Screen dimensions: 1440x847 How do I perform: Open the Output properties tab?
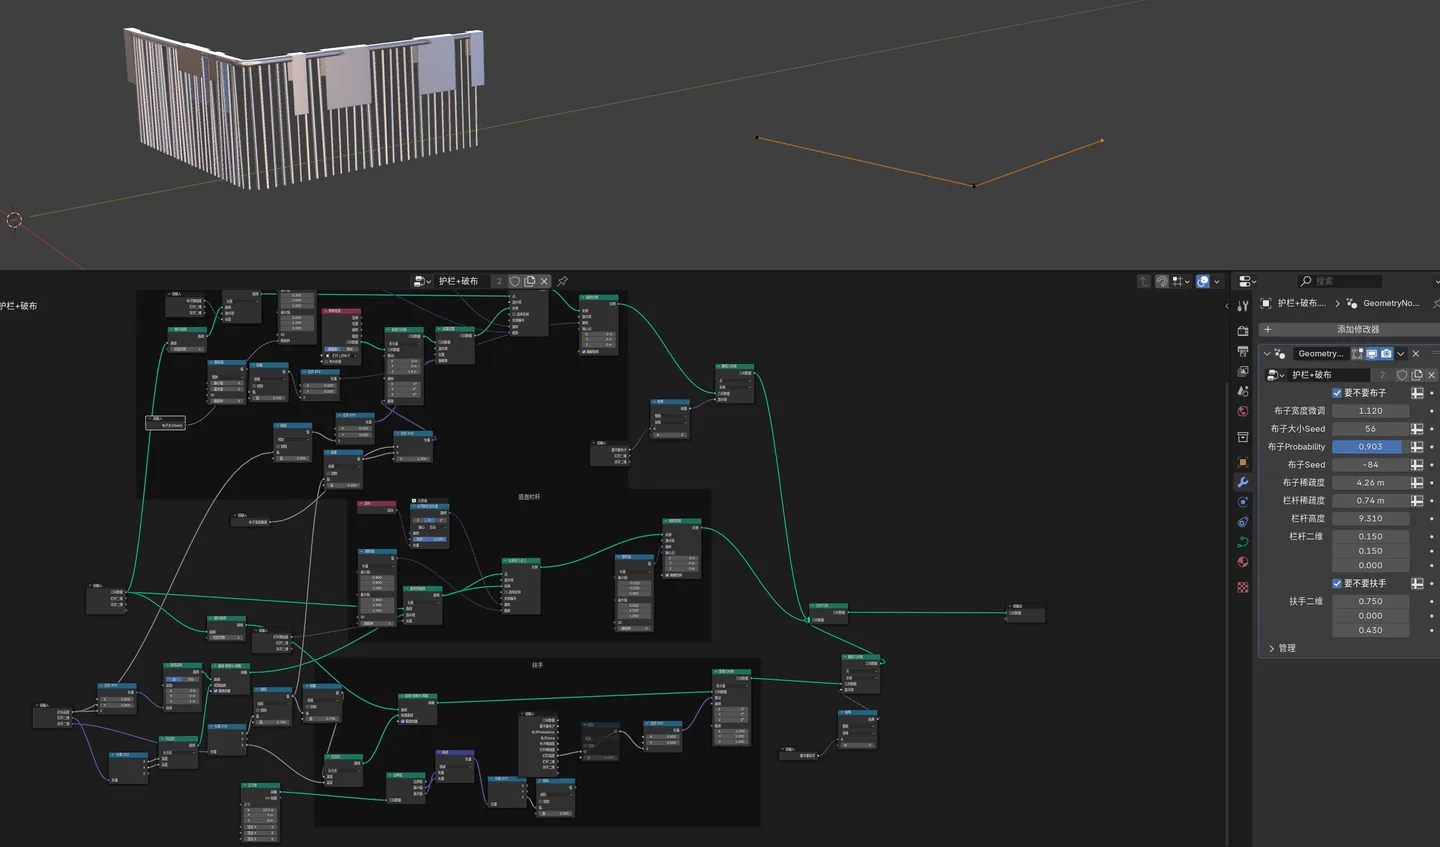(x=1243, y=351)
